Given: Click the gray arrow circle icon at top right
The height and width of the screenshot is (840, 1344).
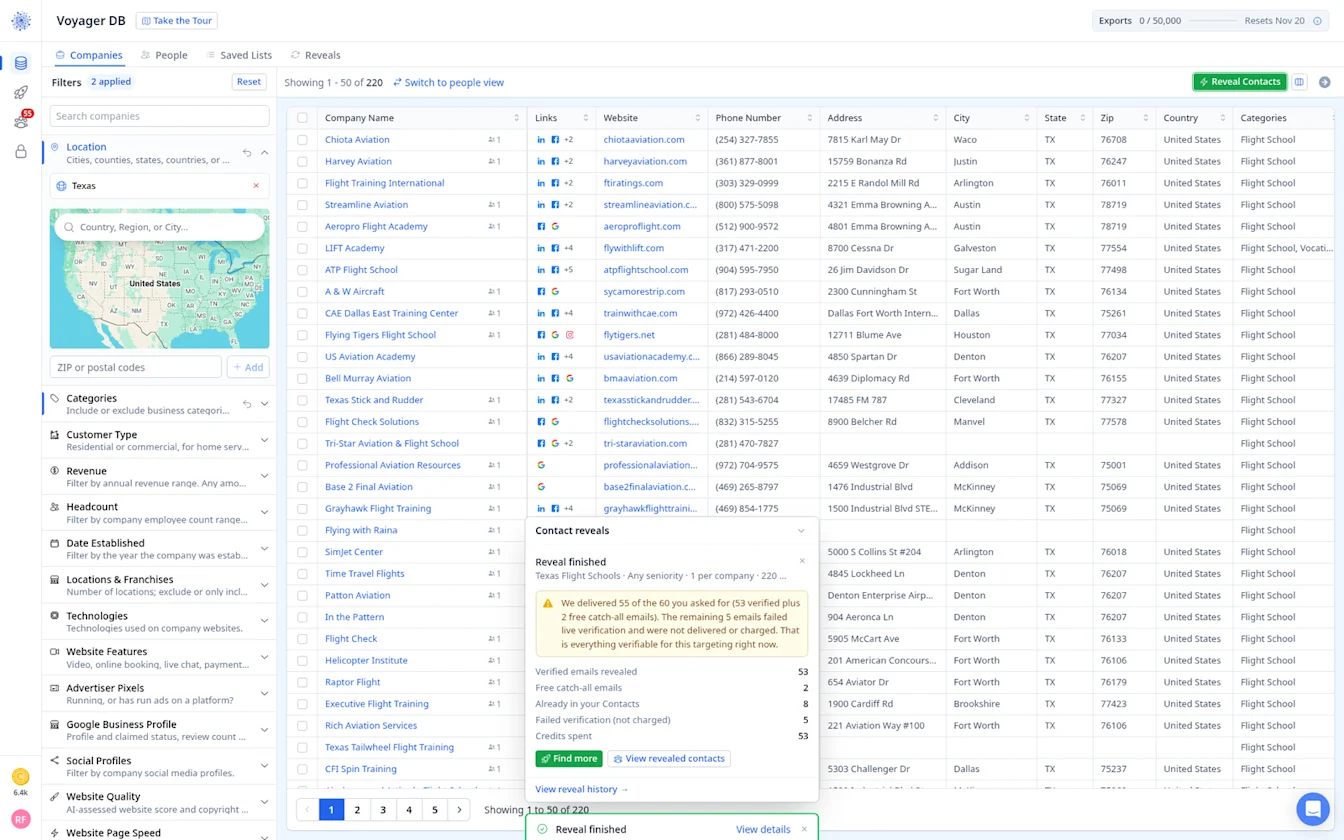Looking at the screenshot, I should click(1325, 82).
